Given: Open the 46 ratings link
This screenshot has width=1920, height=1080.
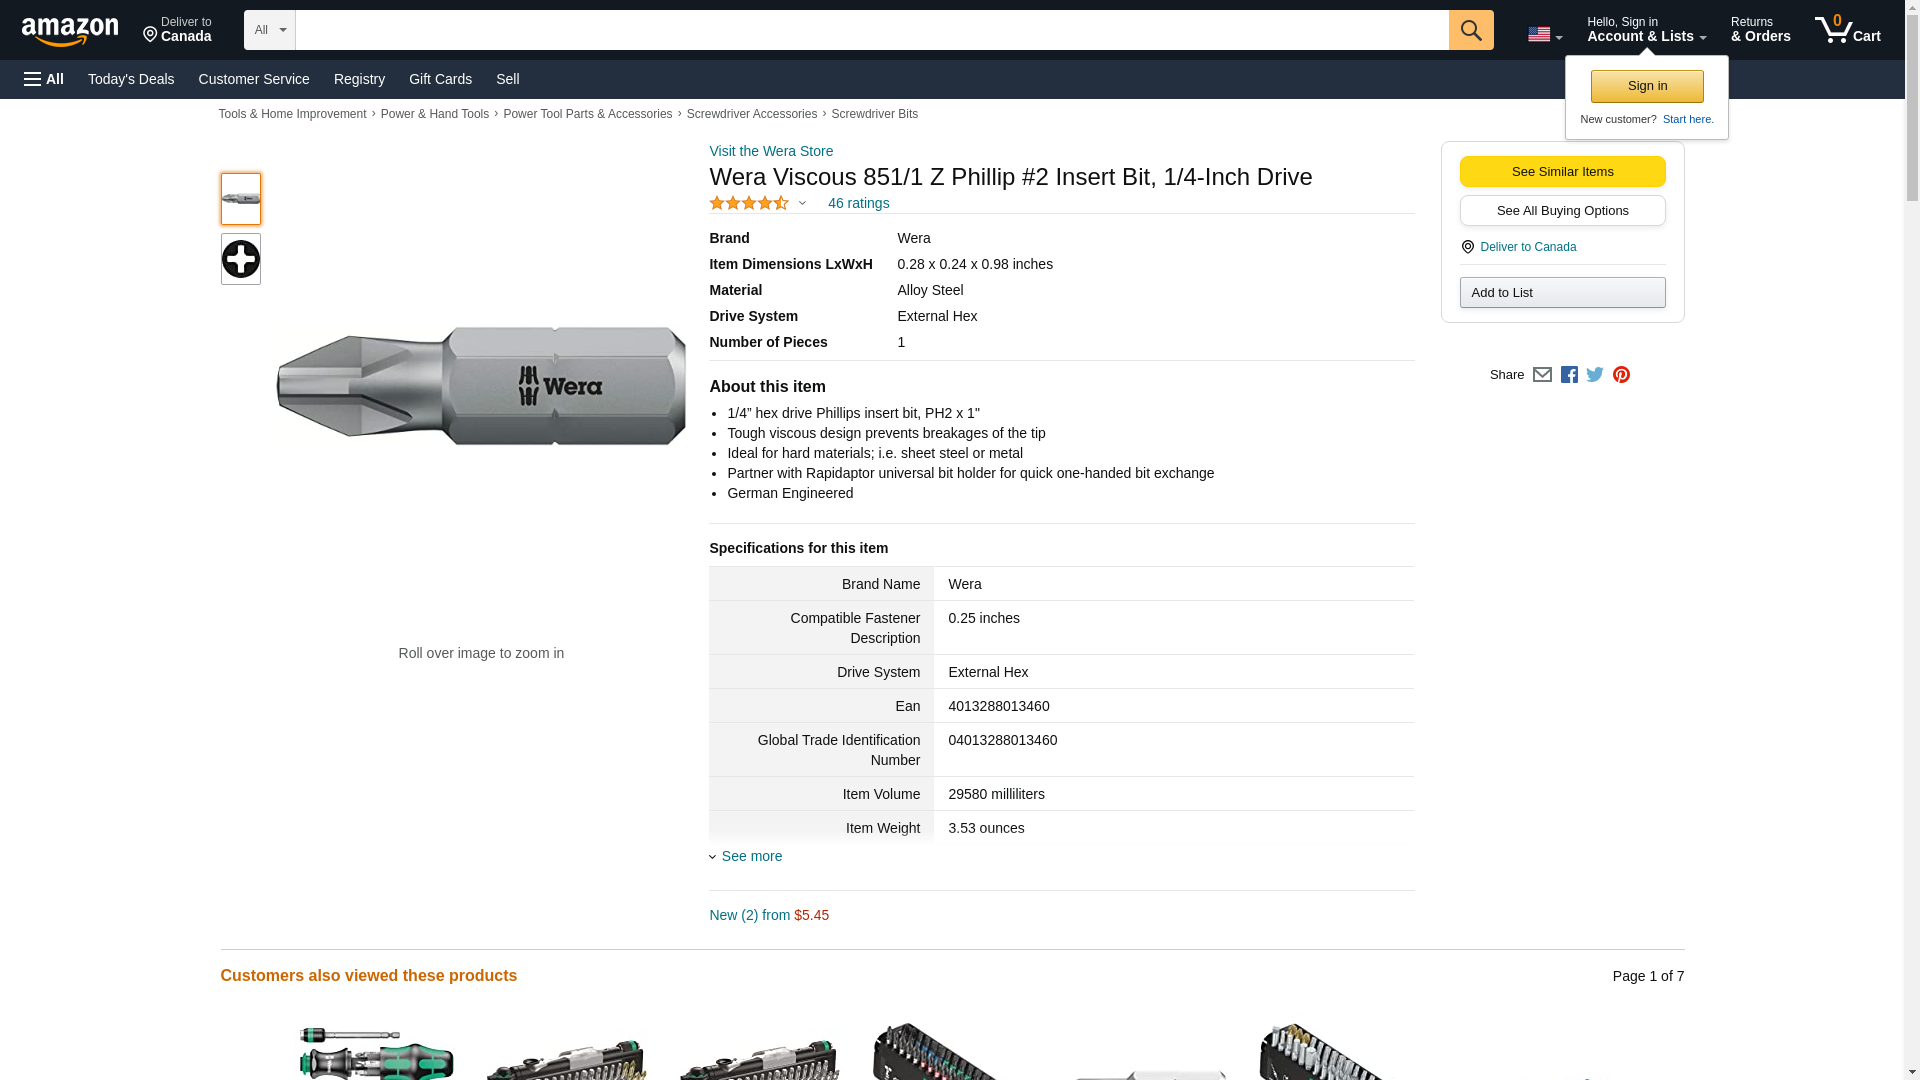Looking at the screenshot, I should (x=858, y=203).
